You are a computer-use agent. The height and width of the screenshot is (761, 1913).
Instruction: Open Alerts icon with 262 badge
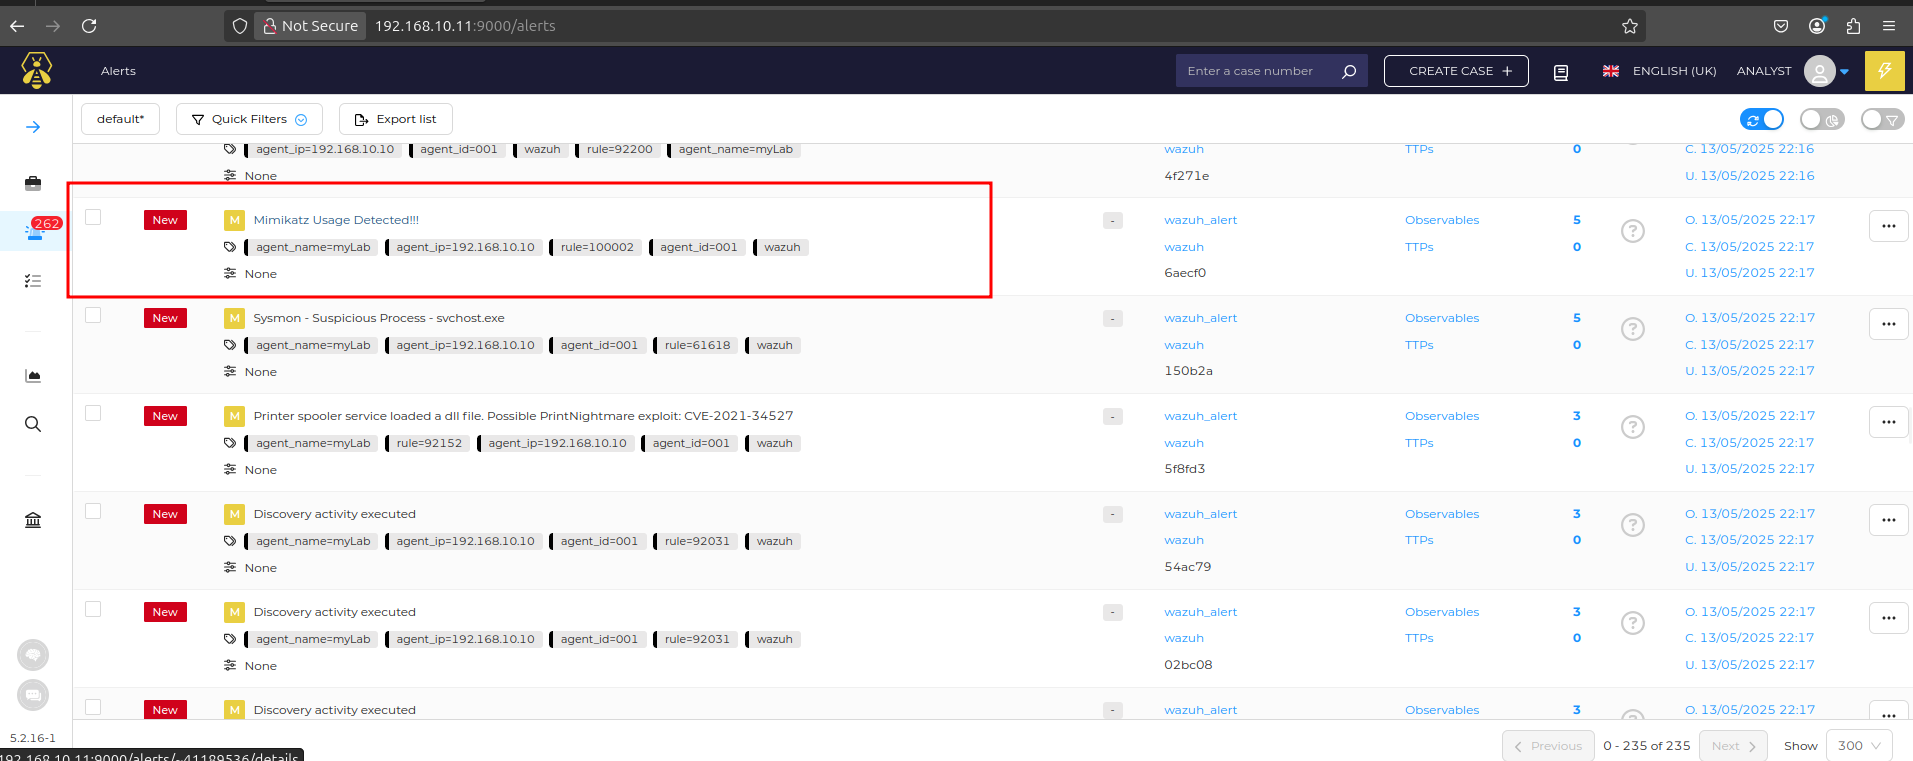pos(35,231)
